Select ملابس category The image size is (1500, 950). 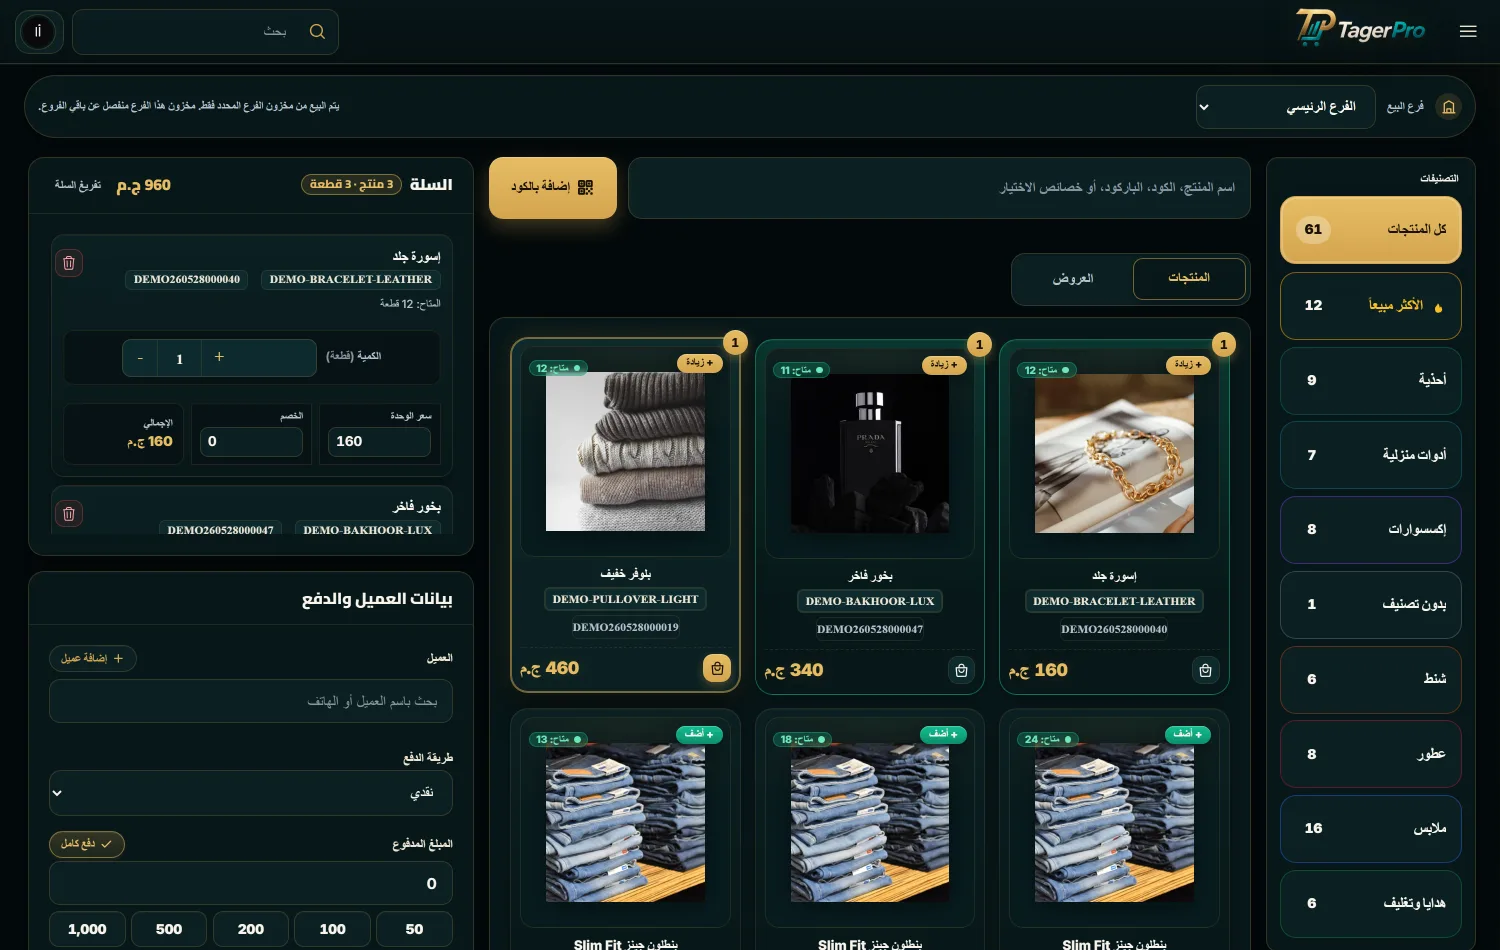point(1371,829)
